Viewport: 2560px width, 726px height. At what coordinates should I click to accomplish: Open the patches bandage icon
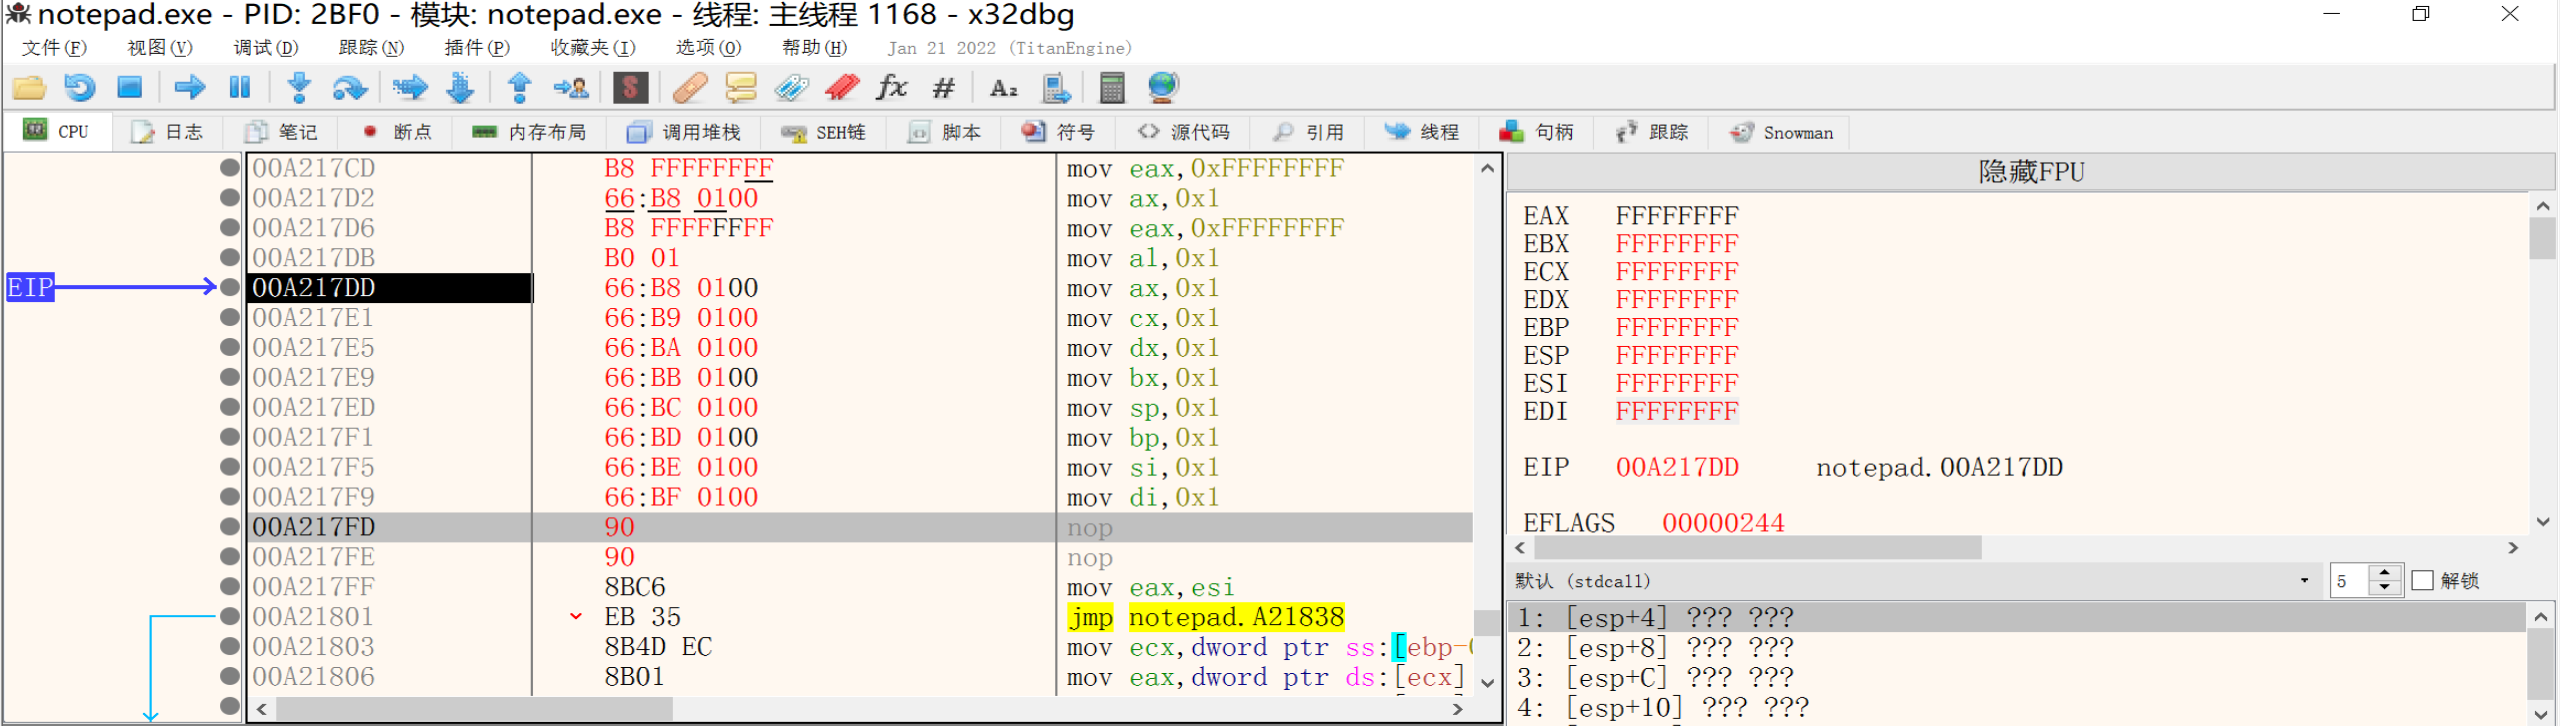[690, 88]
